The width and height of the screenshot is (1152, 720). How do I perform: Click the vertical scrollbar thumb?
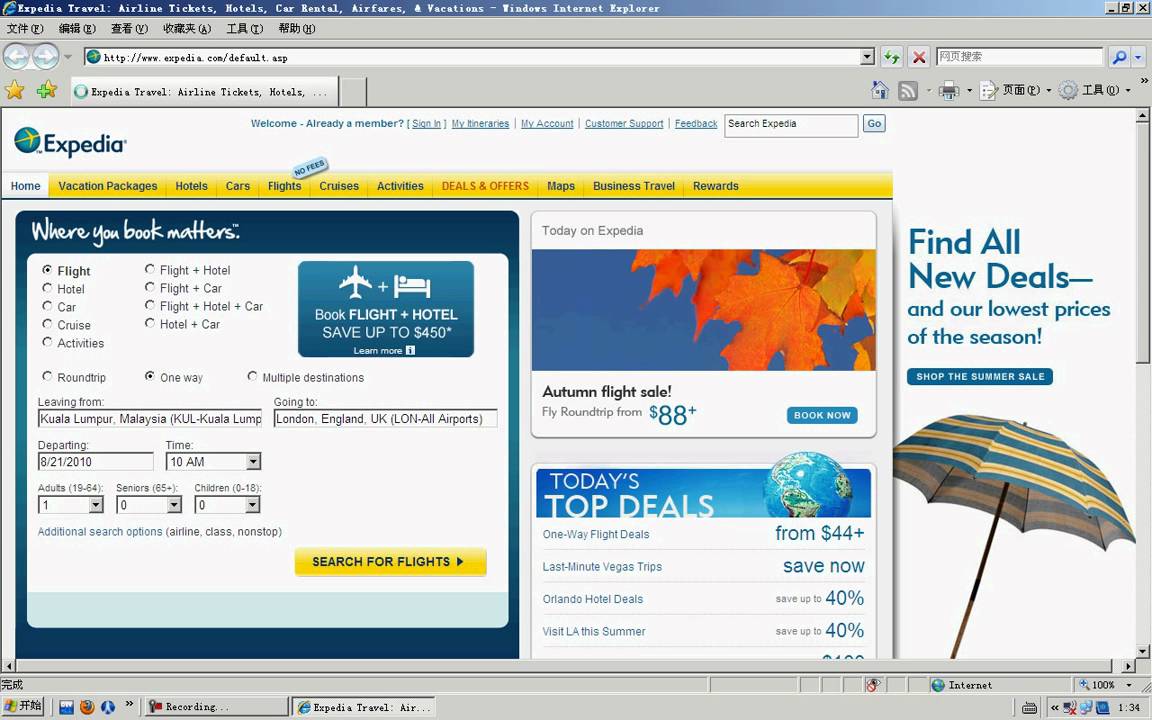pyautogui.click(x=1142, y=243)
